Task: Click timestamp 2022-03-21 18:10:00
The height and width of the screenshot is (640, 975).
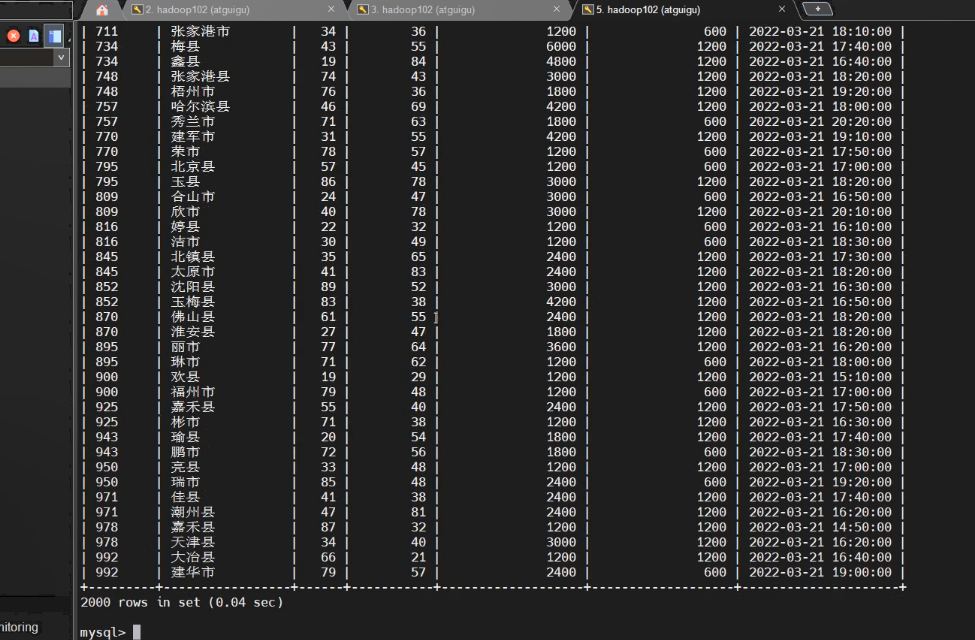Action: point(820,31)
